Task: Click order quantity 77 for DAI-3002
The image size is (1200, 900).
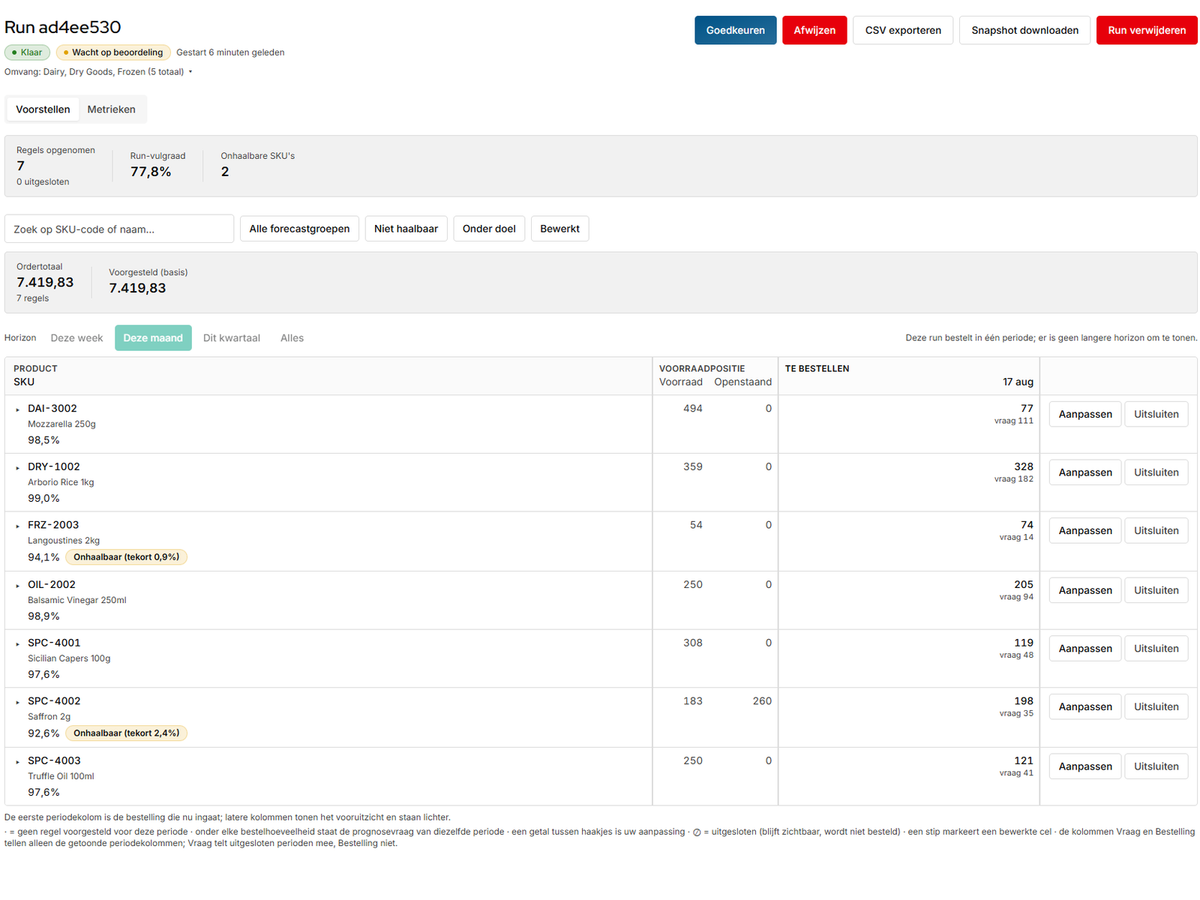Action: pyautogui.click(x=1026, y=408)
